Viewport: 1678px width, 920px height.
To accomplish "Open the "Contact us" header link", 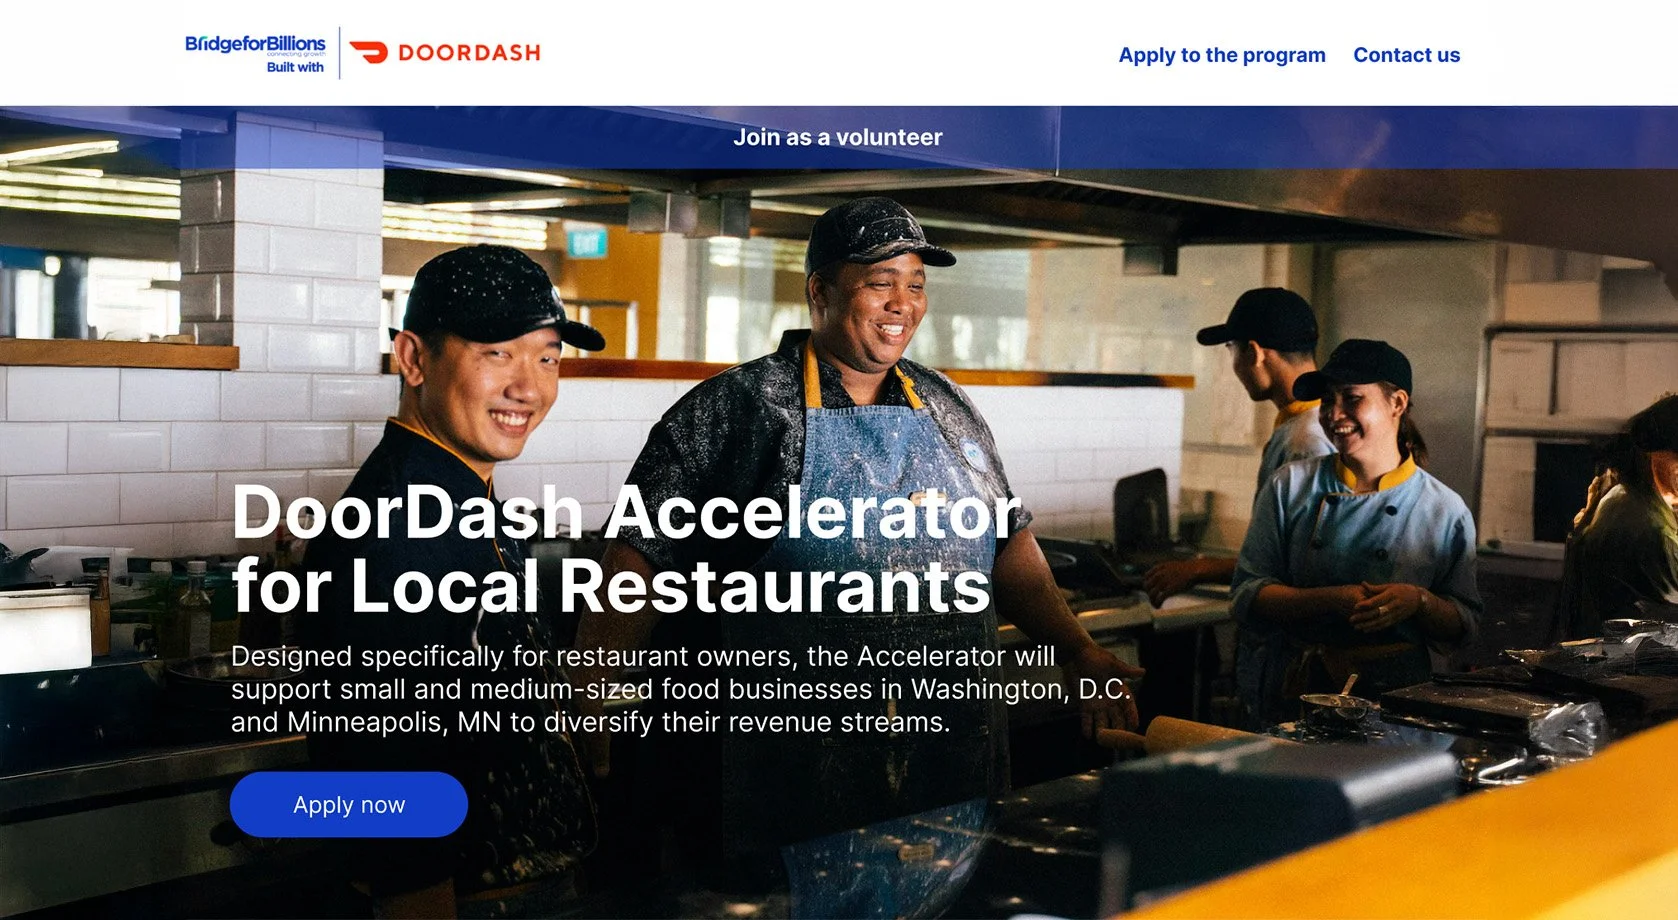I will point(1406,55).
